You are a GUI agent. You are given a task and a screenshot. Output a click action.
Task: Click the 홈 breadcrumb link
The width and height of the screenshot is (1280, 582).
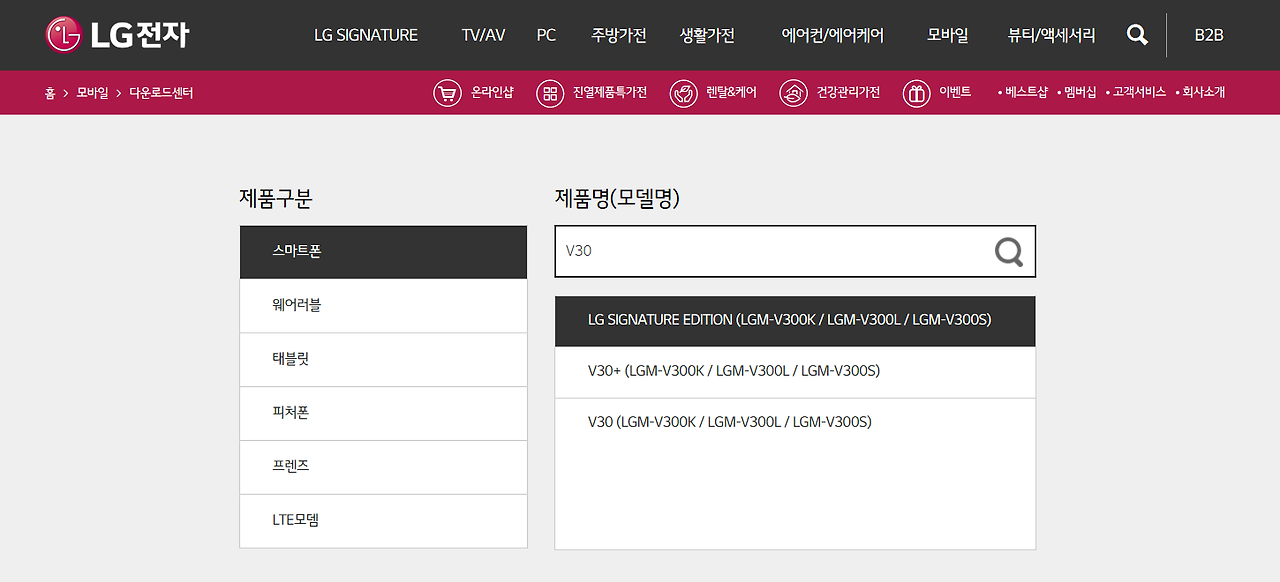(50, 93)
